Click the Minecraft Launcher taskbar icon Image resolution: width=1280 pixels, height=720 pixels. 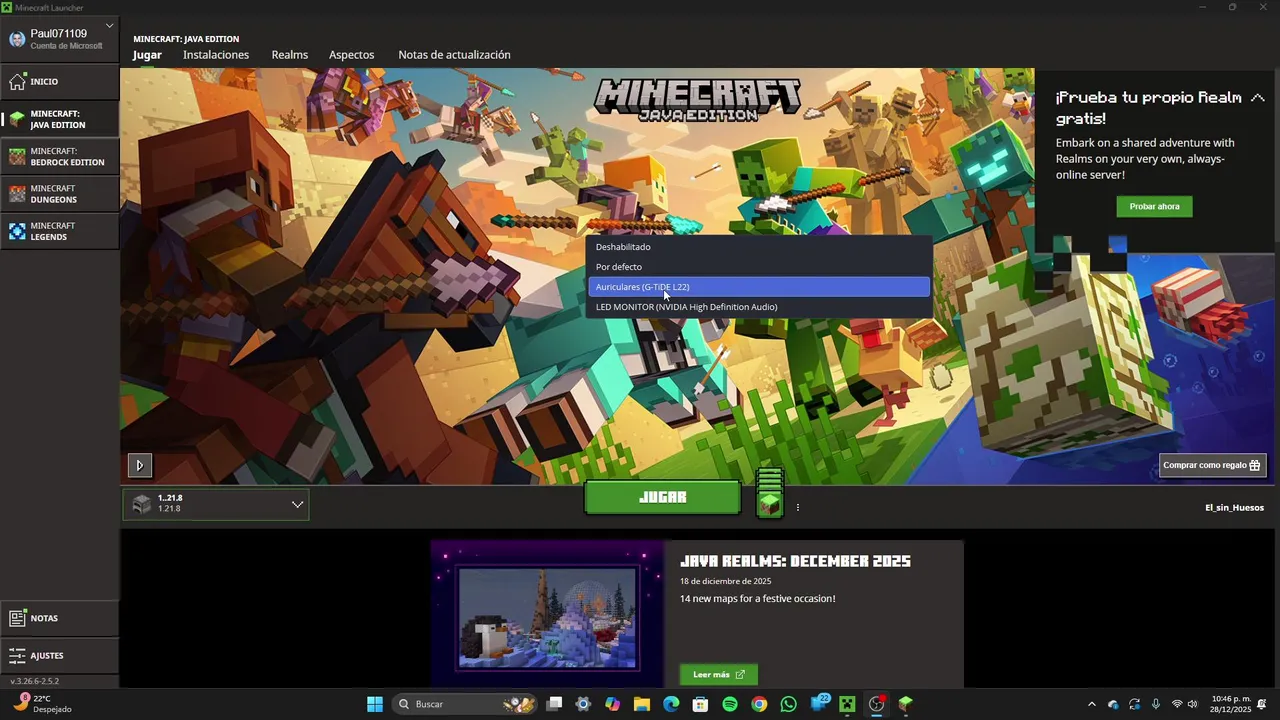tap(906, 704)
